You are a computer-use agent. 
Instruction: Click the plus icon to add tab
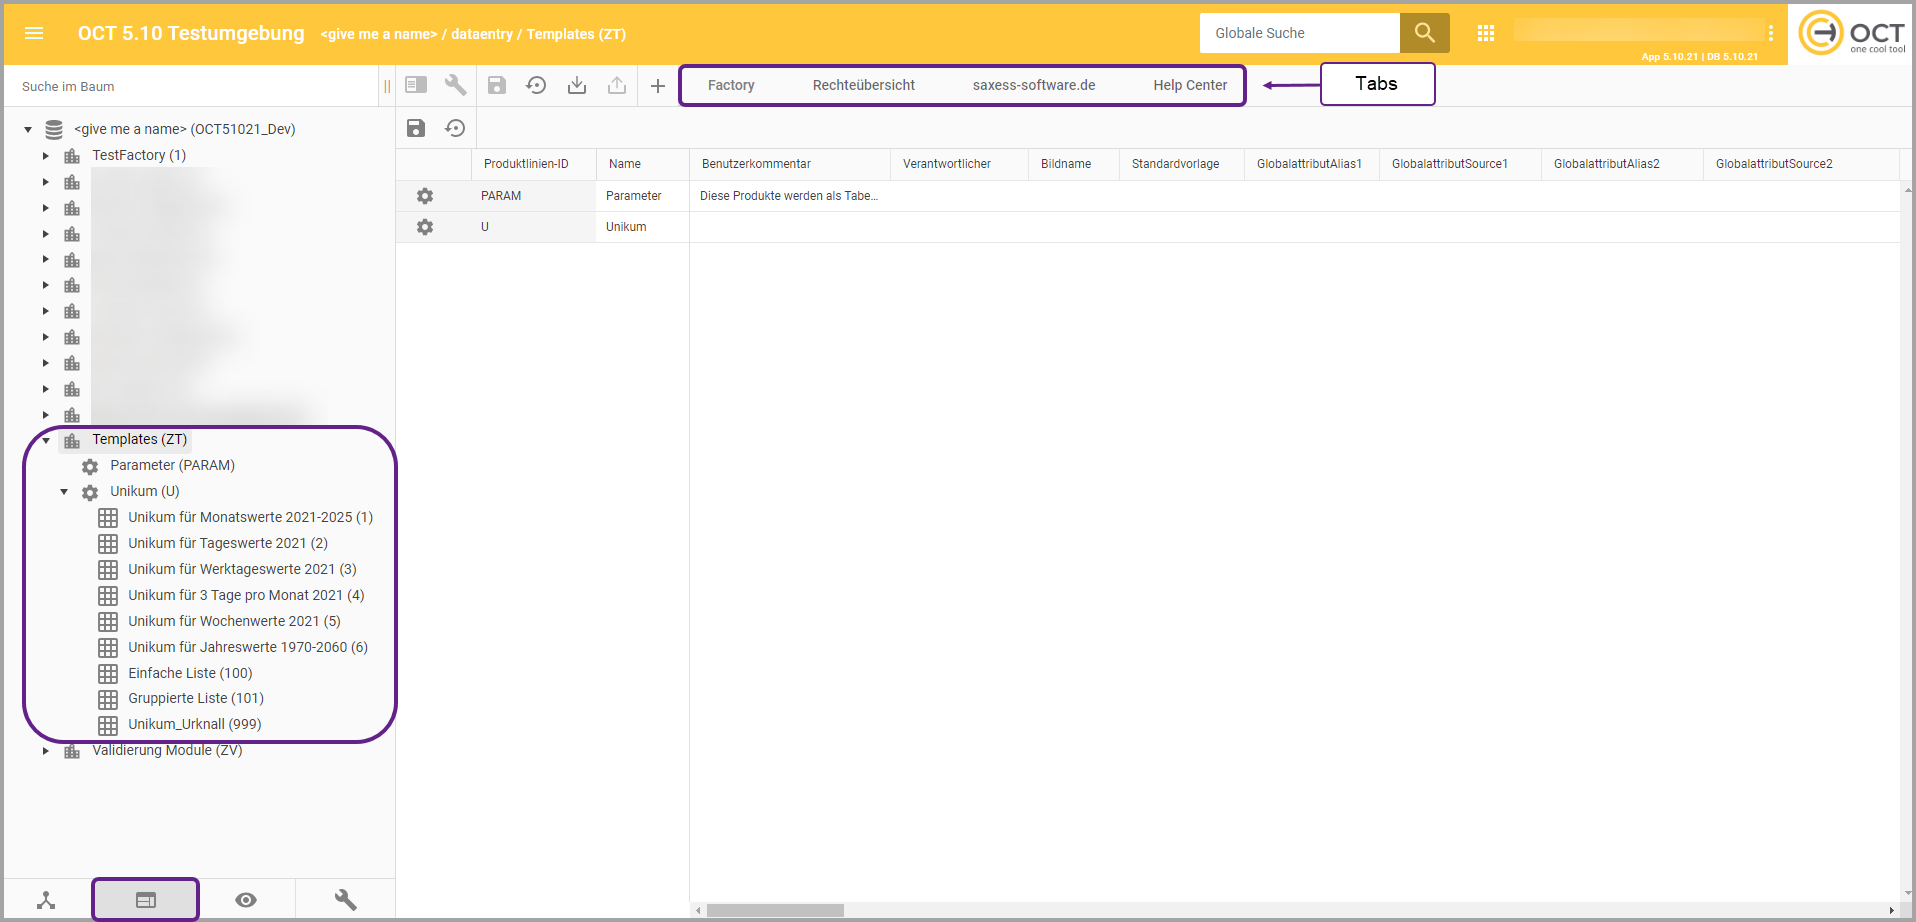click(657, 86)
